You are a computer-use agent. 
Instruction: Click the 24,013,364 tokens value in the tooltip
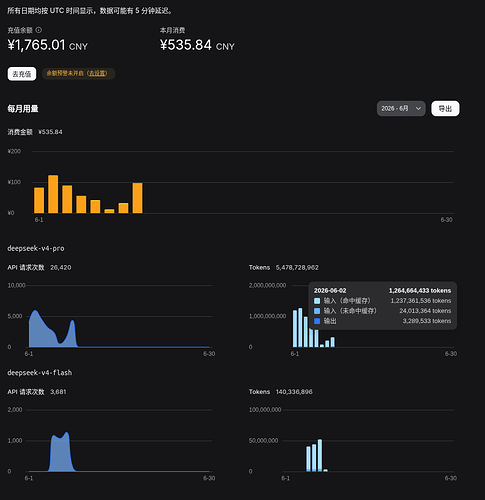pyautogui.click(x=425, y=311)
